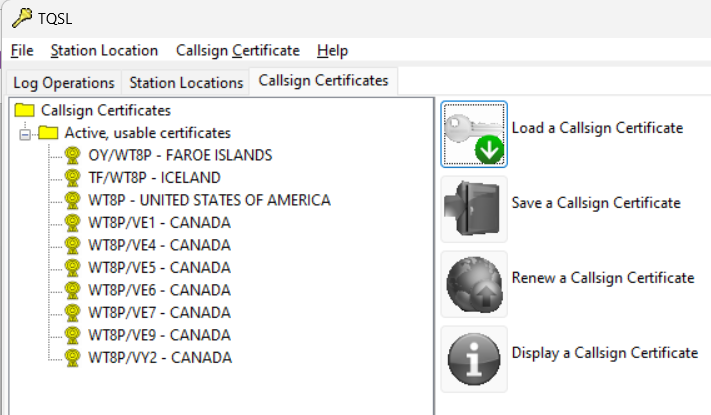711x415 pixels.
Task: Select WT8P - UNITED STATES OF AMERICA certificate
Action: [209, 200]
